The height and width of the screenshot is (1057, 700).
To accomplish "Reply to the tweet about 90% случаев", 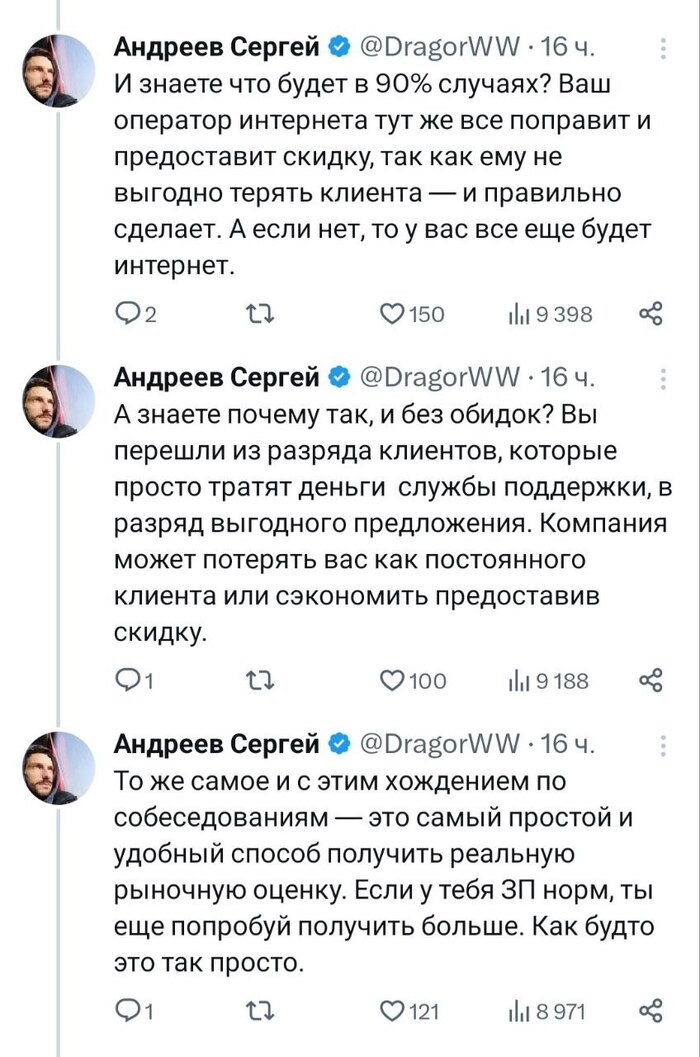I will (x=129, y=316).
